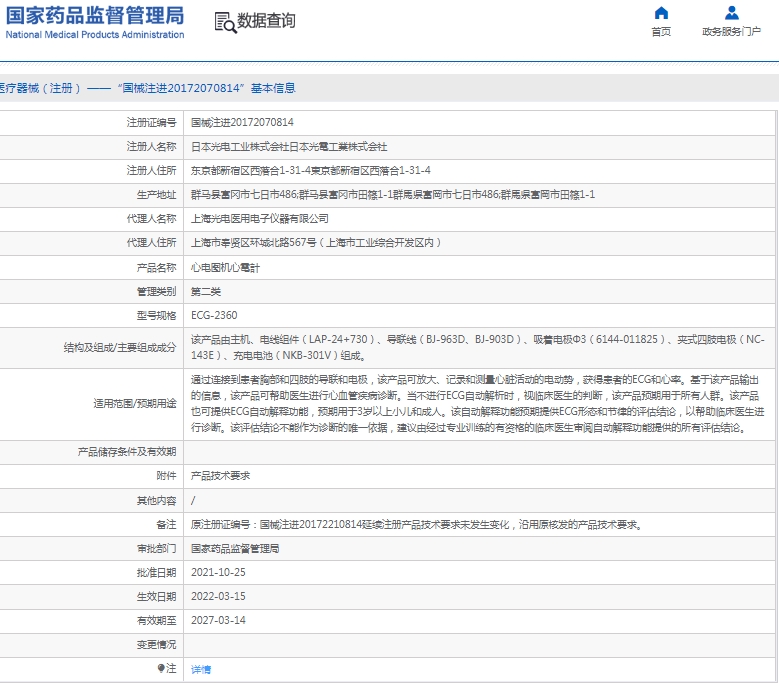Click the 型号规格 label
Screen dimensions: 779x683
(156, 315)
